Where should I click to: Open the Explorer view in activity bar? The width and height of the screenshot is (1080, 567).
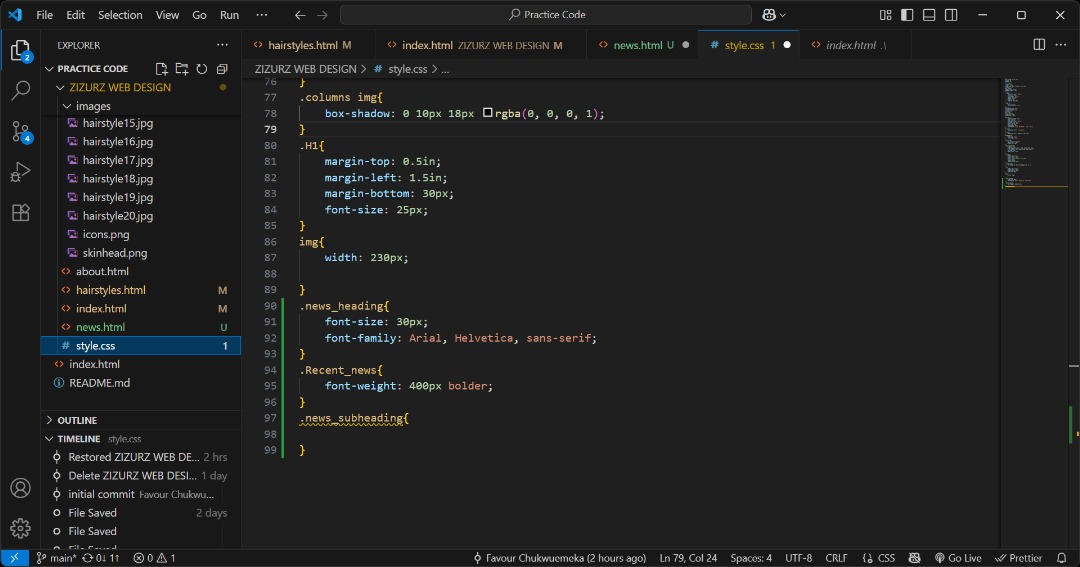tap(21, 50)
